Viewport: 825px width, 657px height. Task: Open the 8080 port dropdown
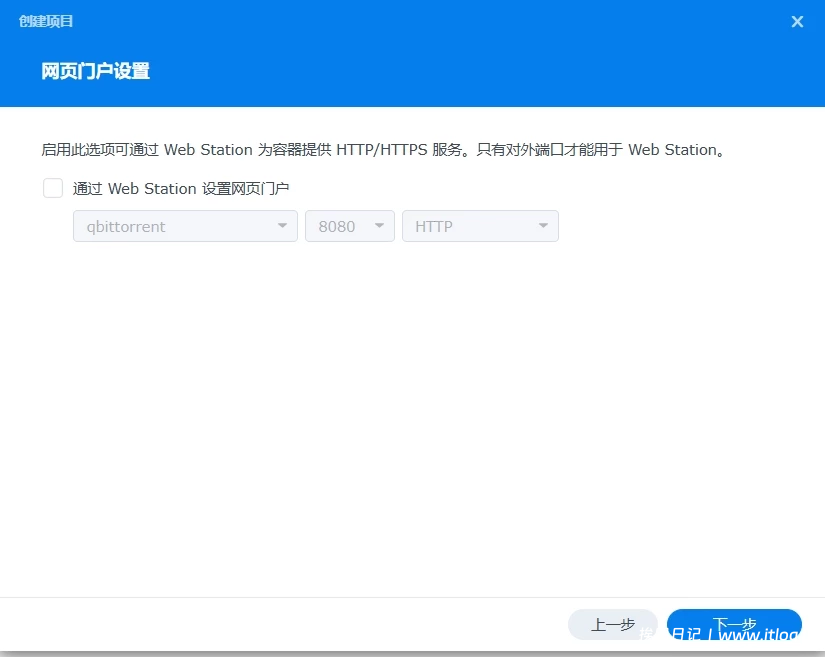point(350,226)
